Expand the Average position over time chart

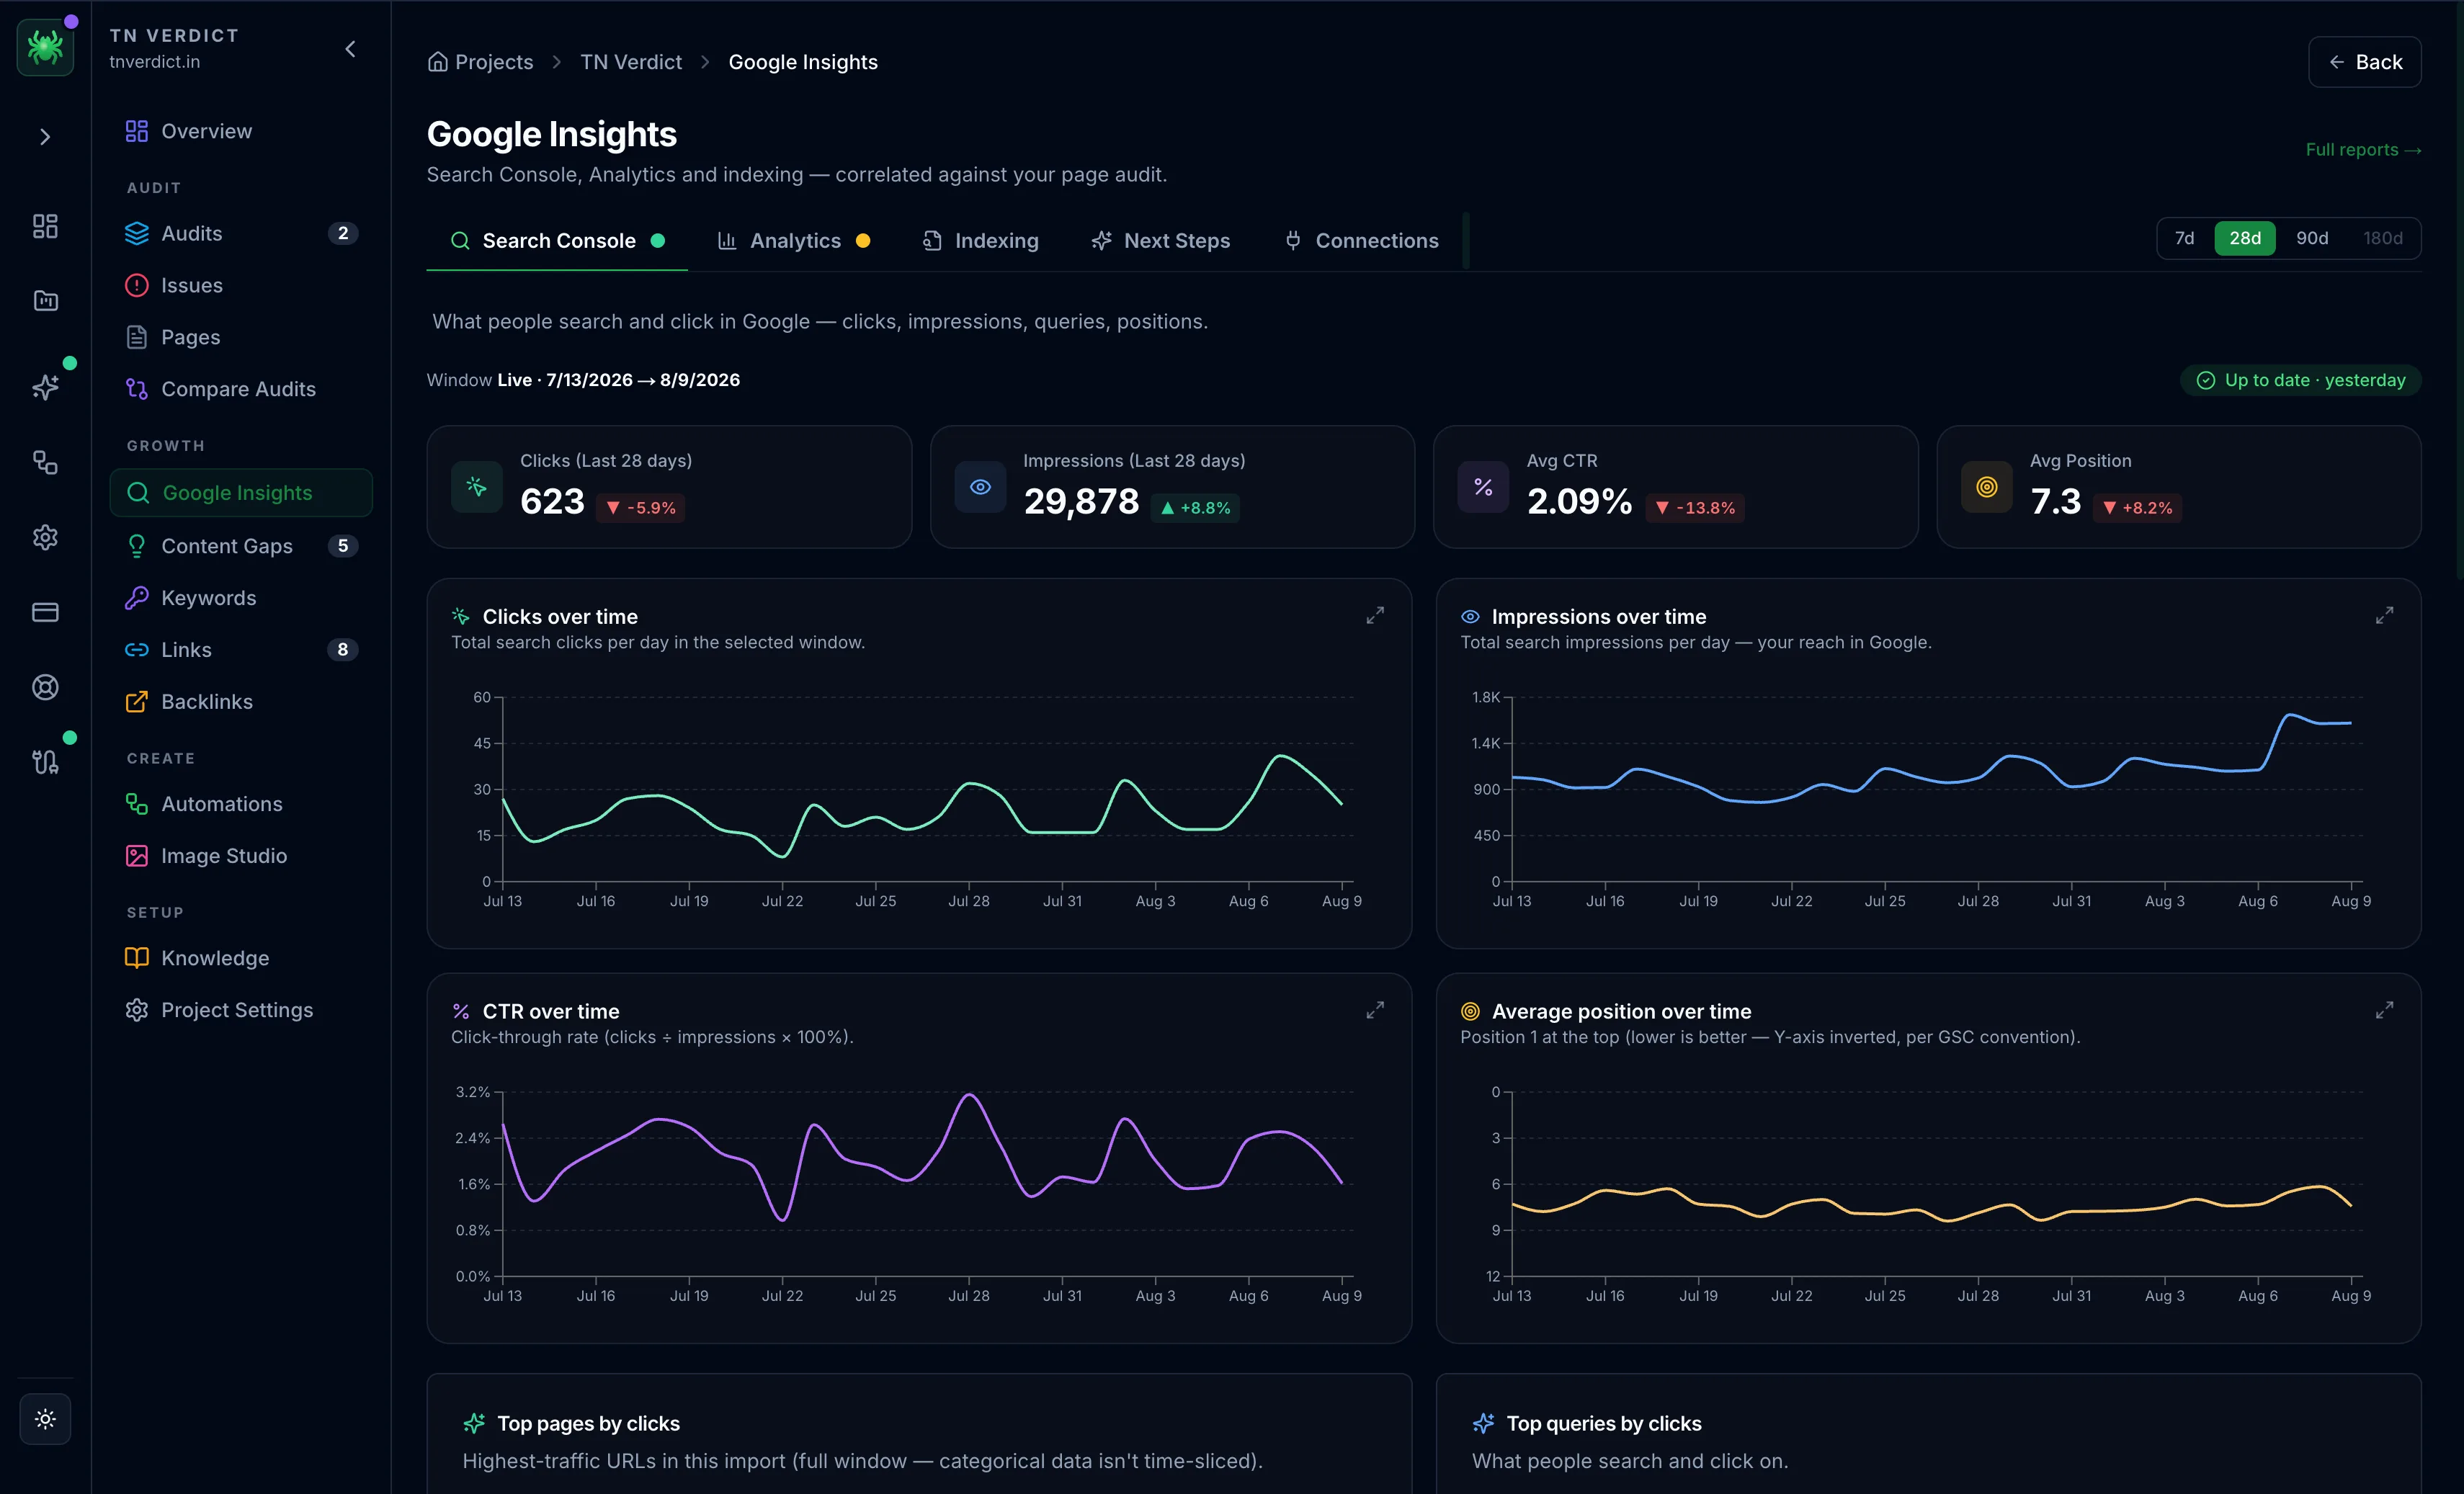click(2385, 1011)
